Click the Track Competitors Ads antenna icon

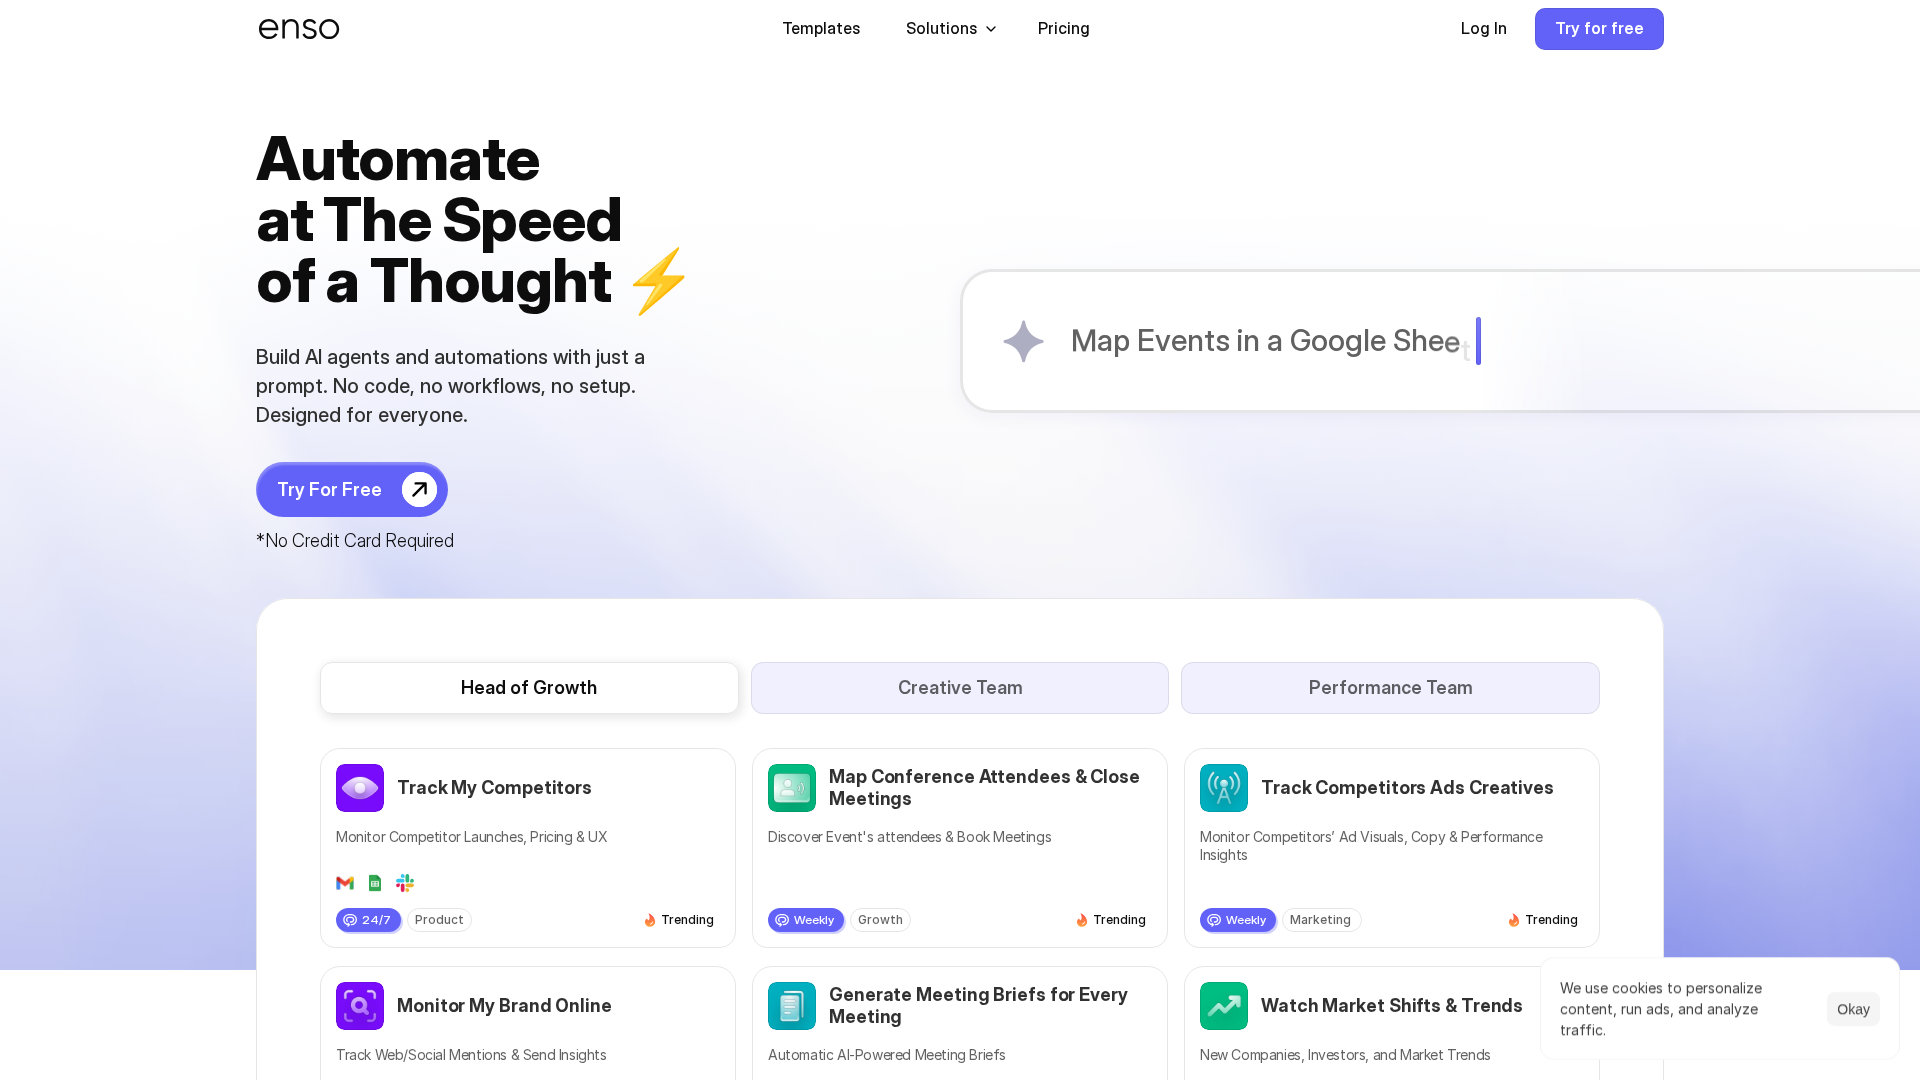pyautogui.click(x=1224, y=788)
